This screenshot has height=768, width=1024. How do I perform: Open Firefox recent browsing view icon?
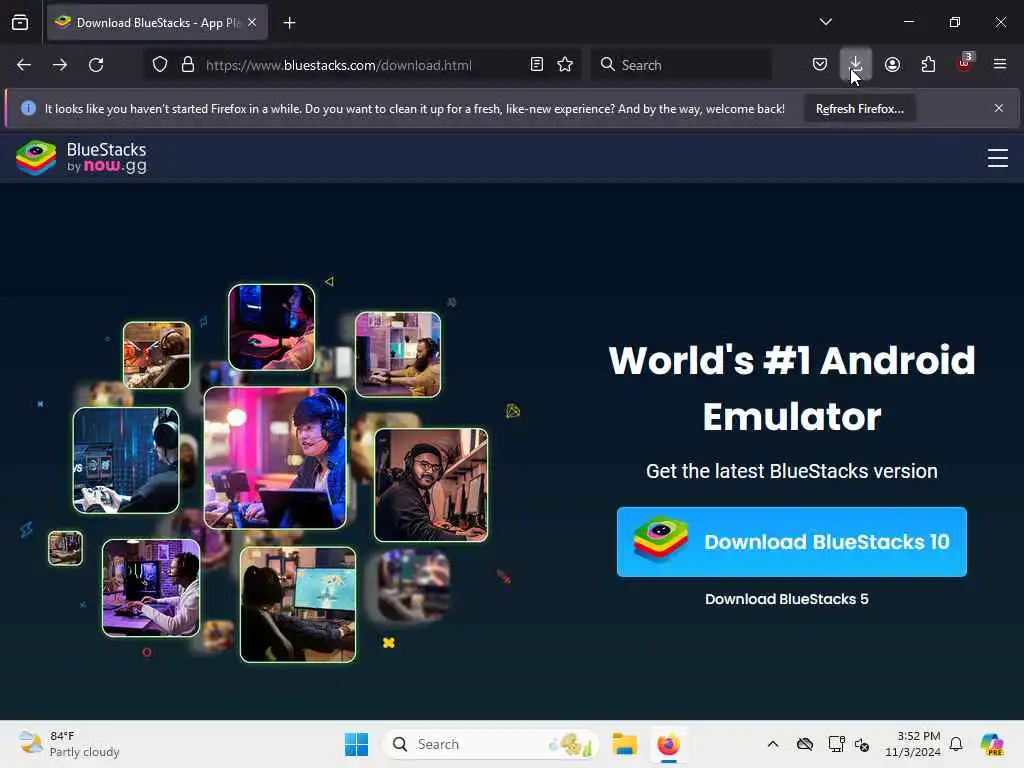pyautogui.click(x=20, y=22)
